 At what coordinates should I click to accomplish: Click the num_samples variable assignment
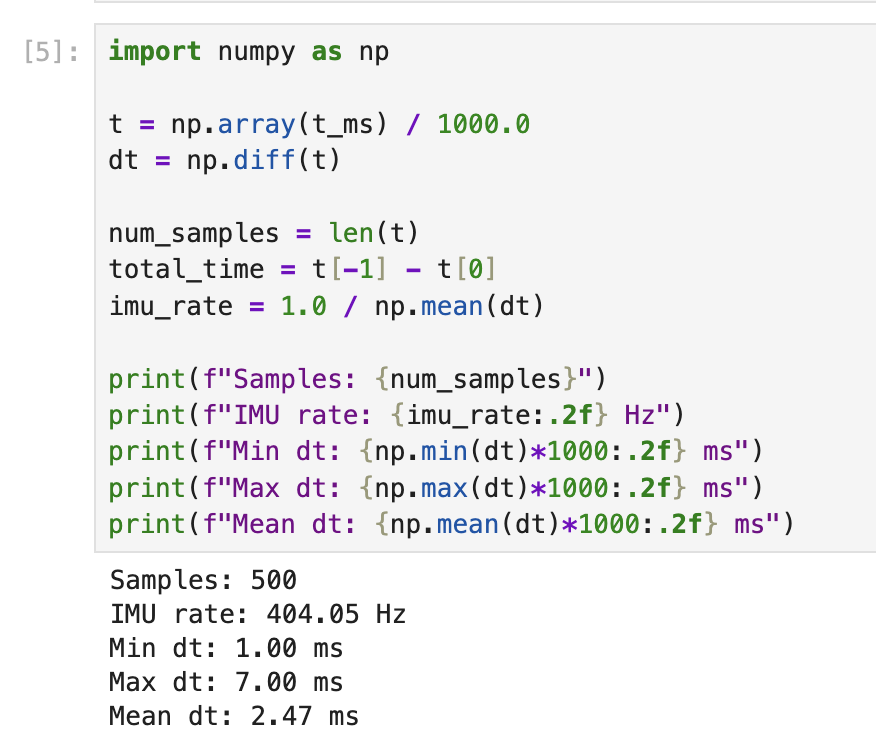(194, 233)
